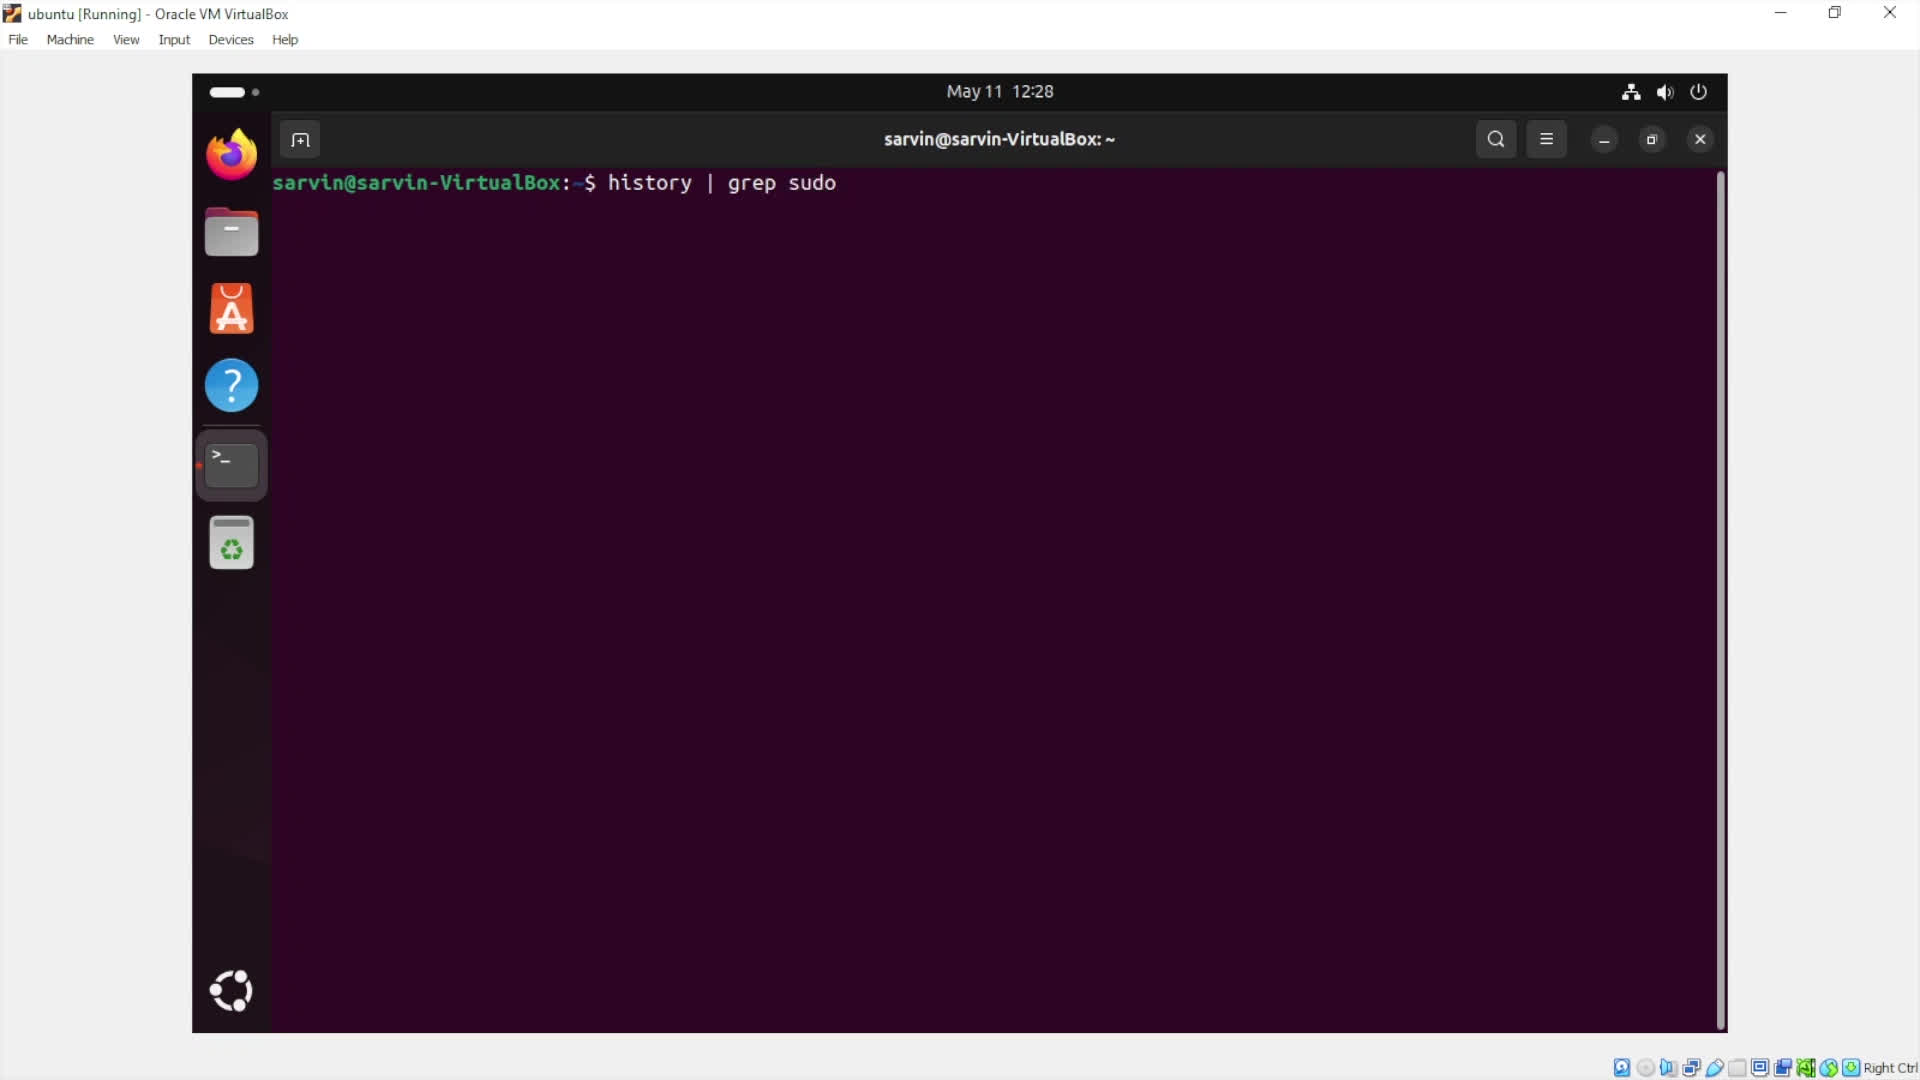This screenshot has height=1080, width=1920.
Task: Open the Files manager in dock
Action: [231, 232]
